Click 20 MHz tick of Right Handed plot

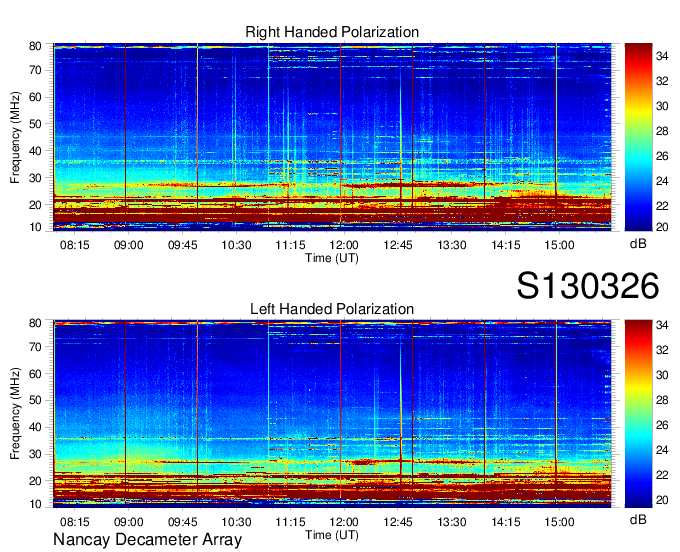(35, 205)
